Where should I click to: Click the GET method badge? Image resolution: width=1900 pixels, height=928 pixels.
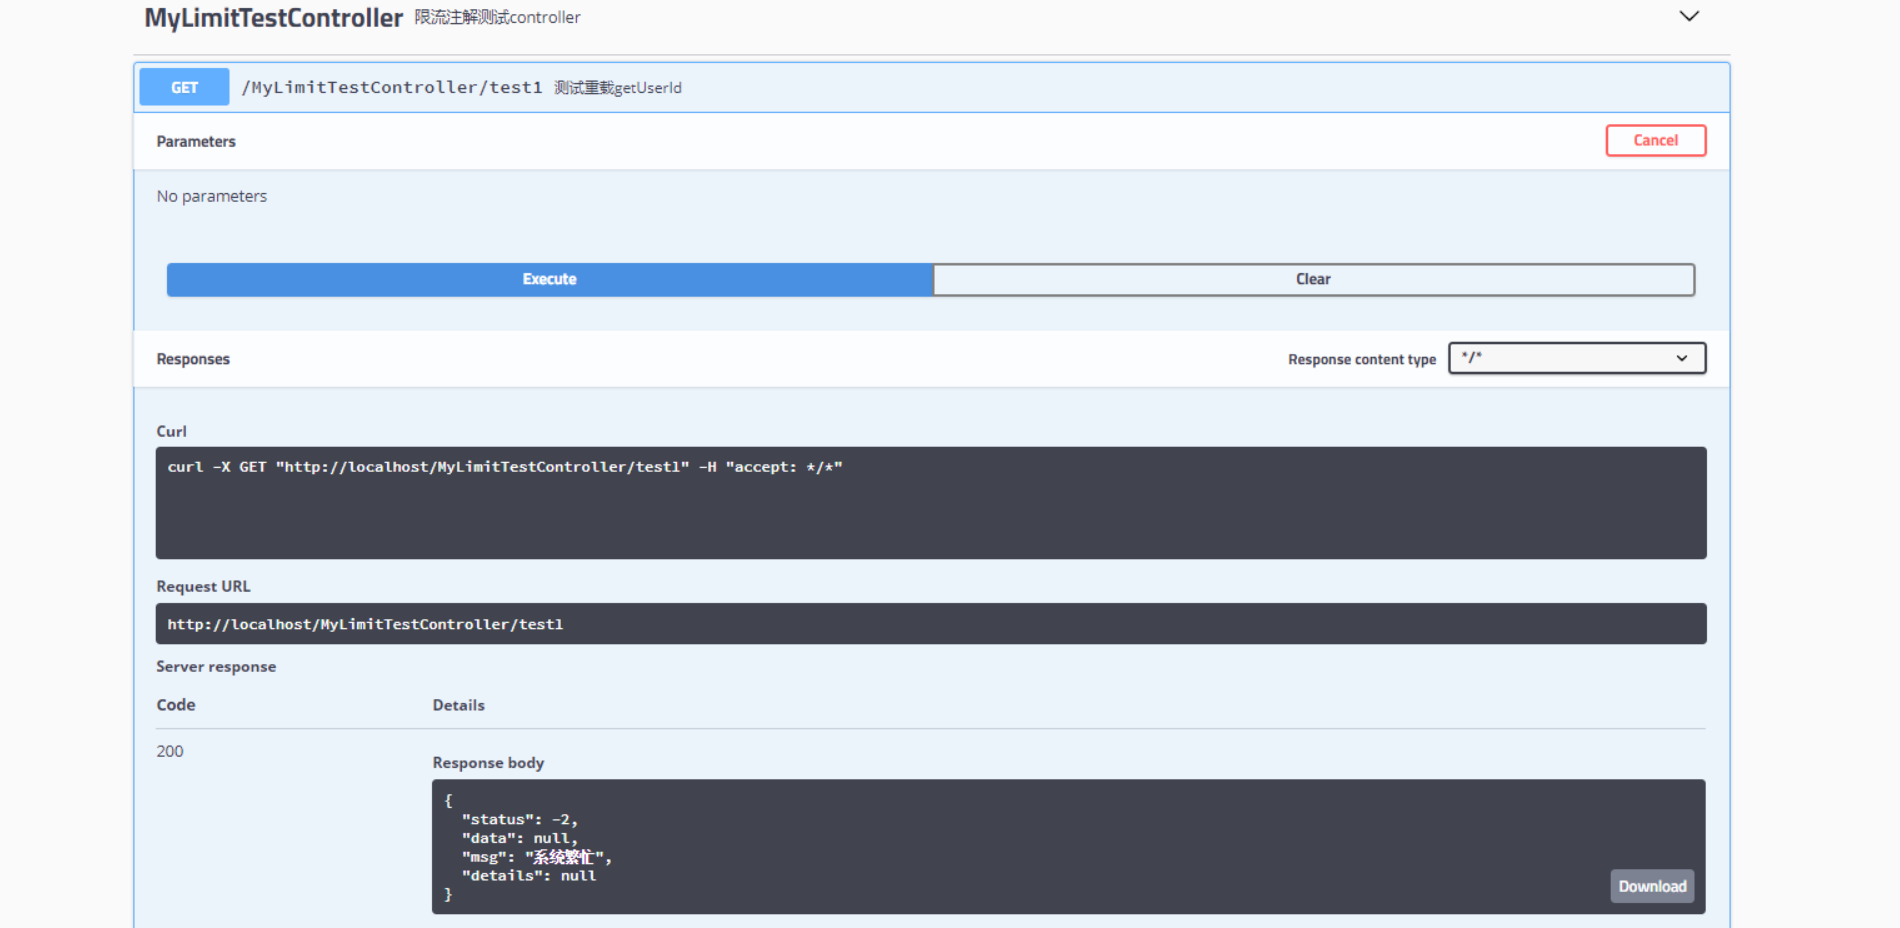184,87
